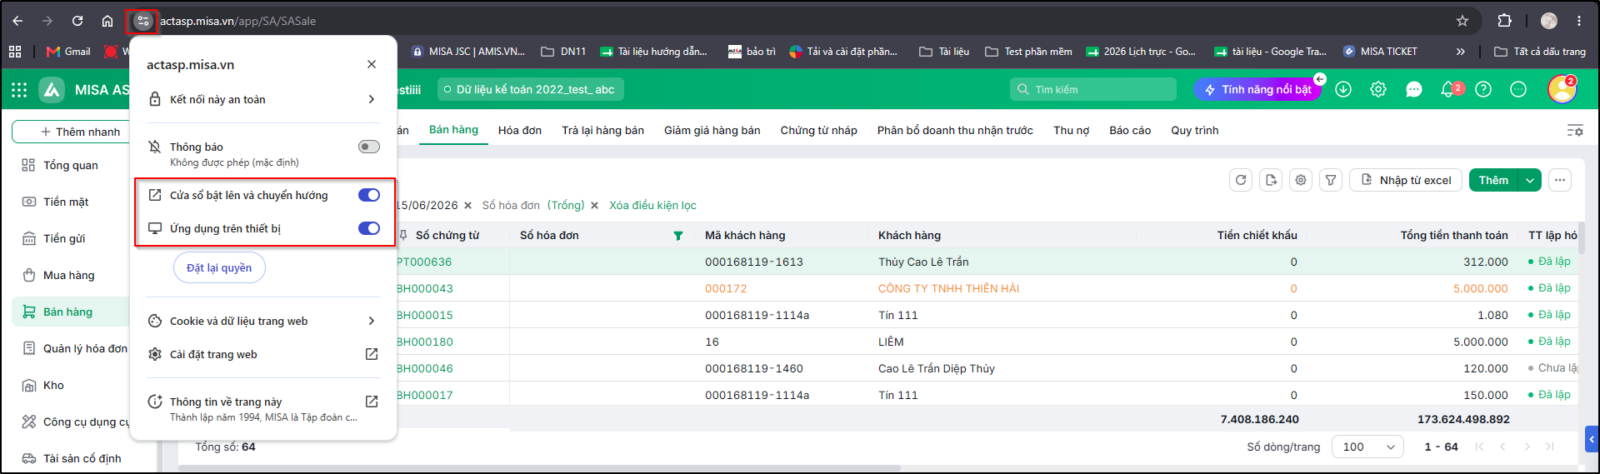Bookmark this page with the star icon
The width and height of the screenshot is (1600, 474).
click(x=1462, y=20)
